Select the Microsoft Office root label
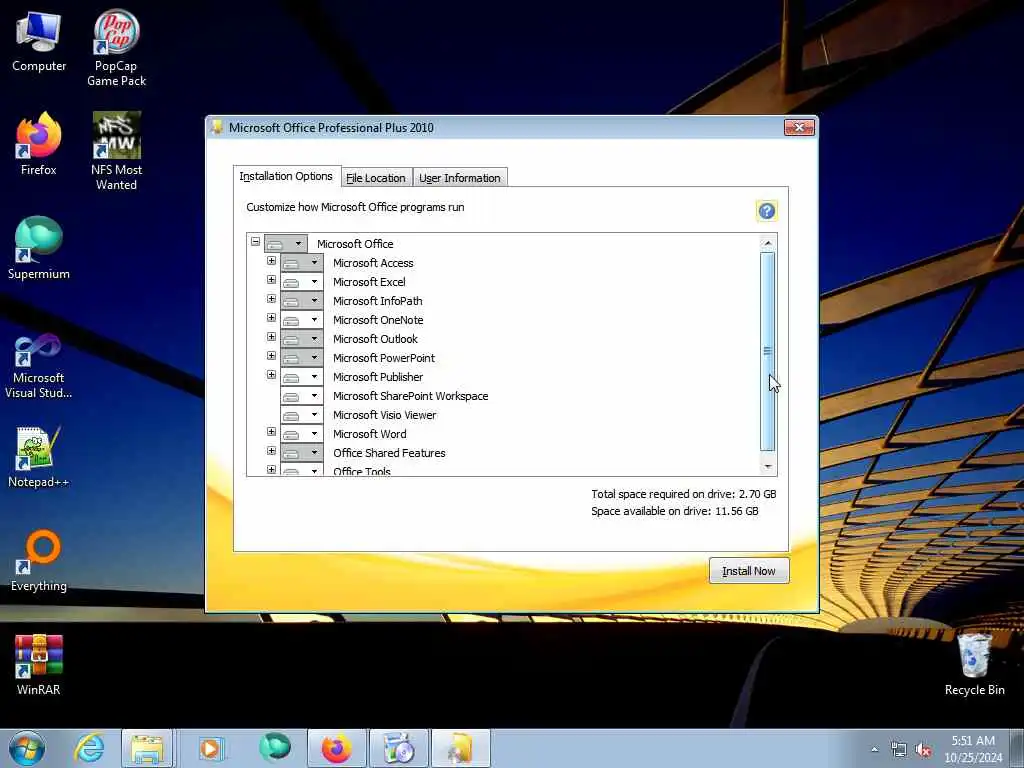 click(355, 244)
